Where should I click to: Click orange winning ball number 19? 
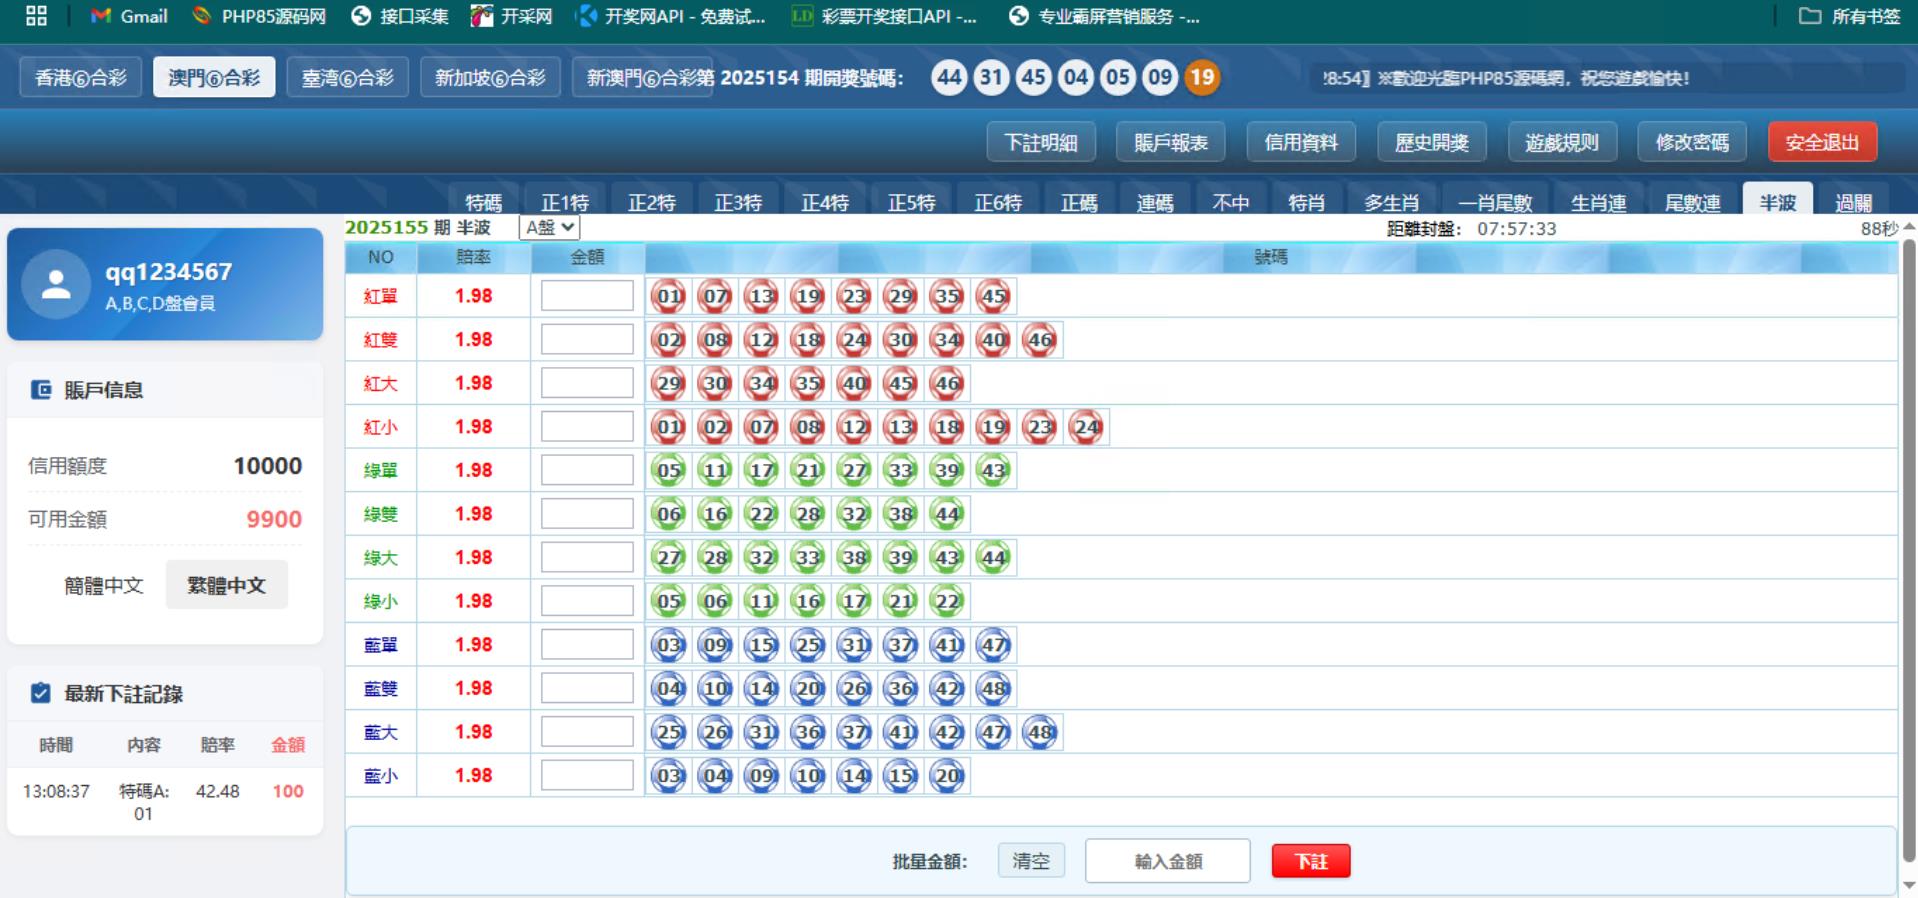tap(1202, 78)
